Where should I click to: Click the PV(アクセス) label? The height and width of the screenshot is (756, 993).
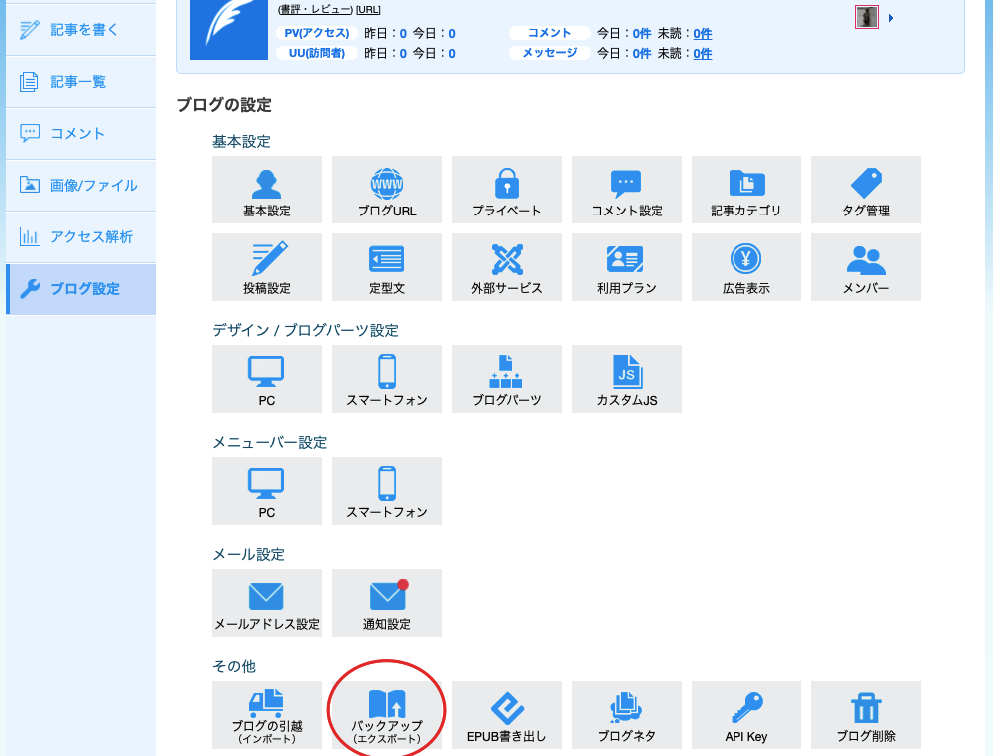click(317, 33)
